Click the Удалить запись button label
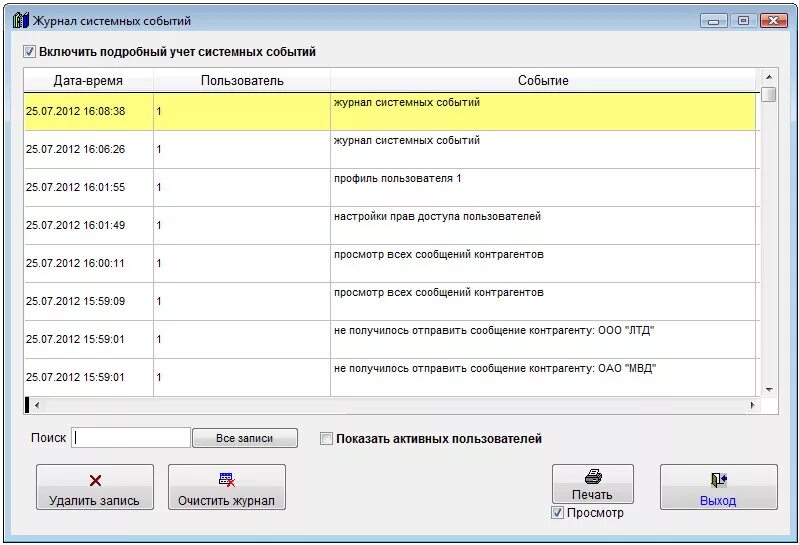This screenshot has height=545, width=799. [x=94, y=501]
